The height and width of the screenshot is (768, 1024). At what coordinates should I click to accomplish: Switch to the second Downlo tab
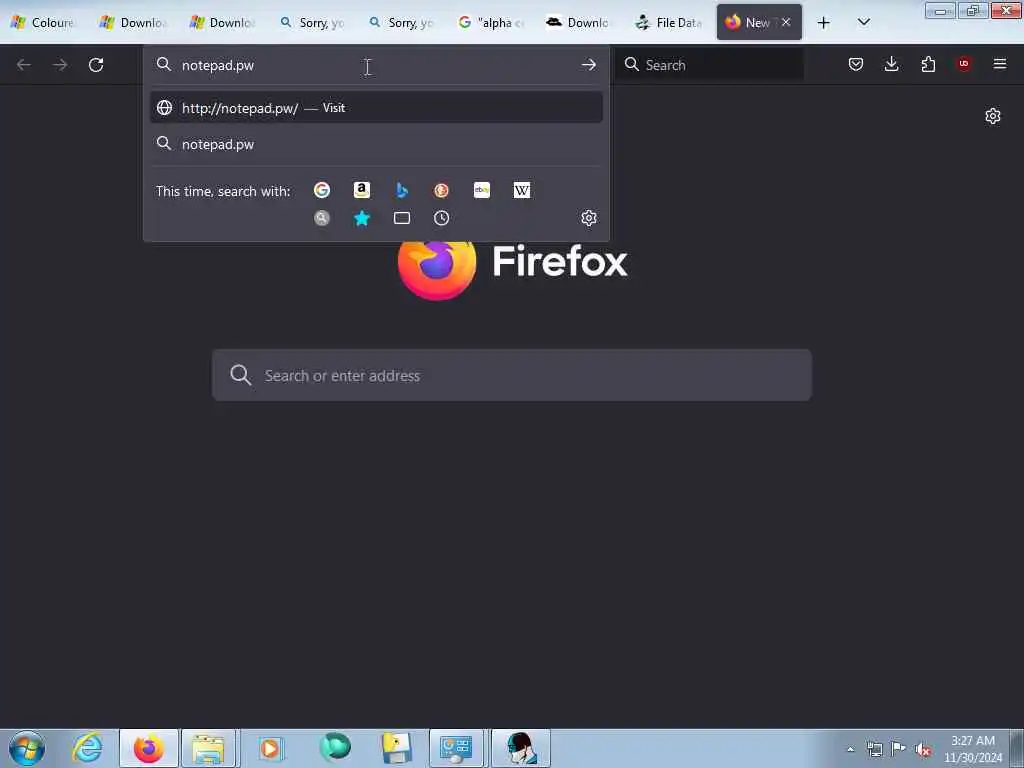point(222,23)
